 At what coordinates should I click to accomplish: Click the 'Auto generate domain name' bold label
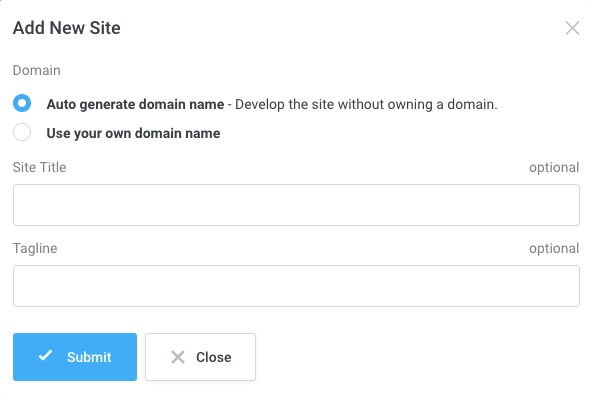[x=135, y=104]
